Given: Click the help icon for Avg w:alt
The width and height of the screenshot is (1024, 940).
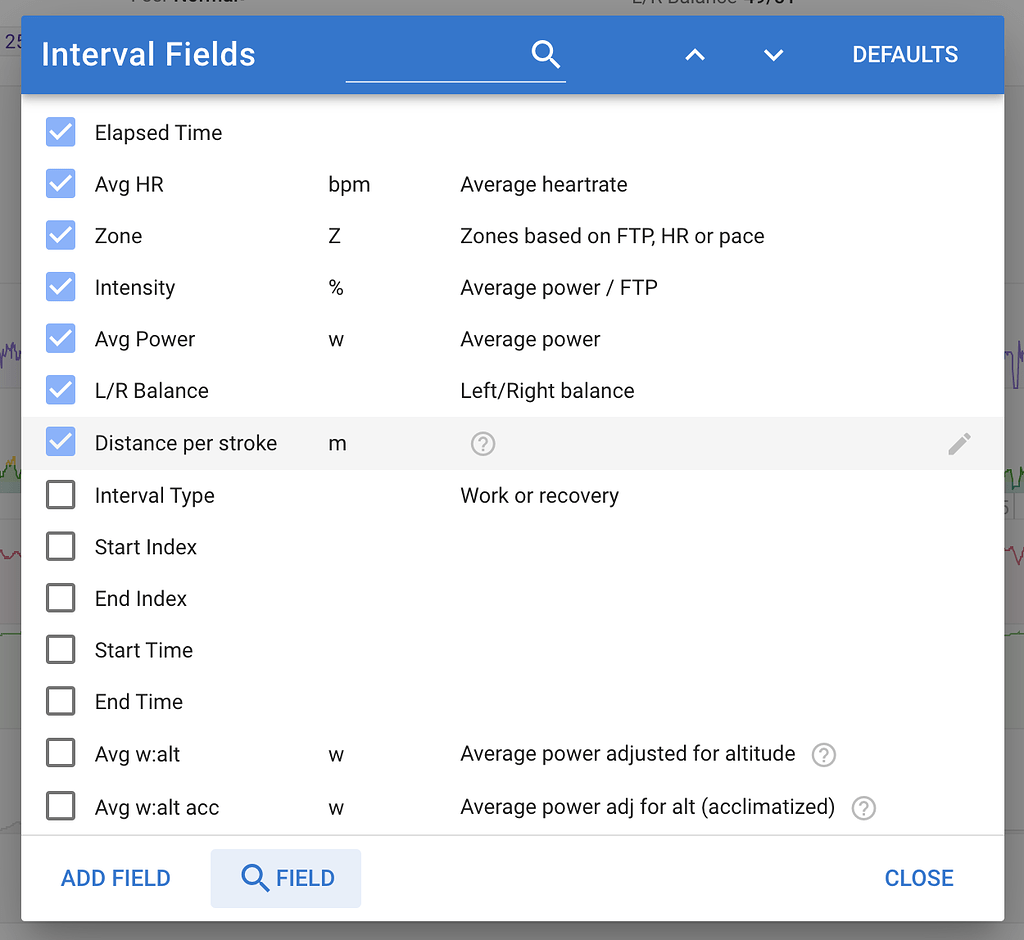Looking at the screenshot, I should pyautogui.click(x=823, y=754).
